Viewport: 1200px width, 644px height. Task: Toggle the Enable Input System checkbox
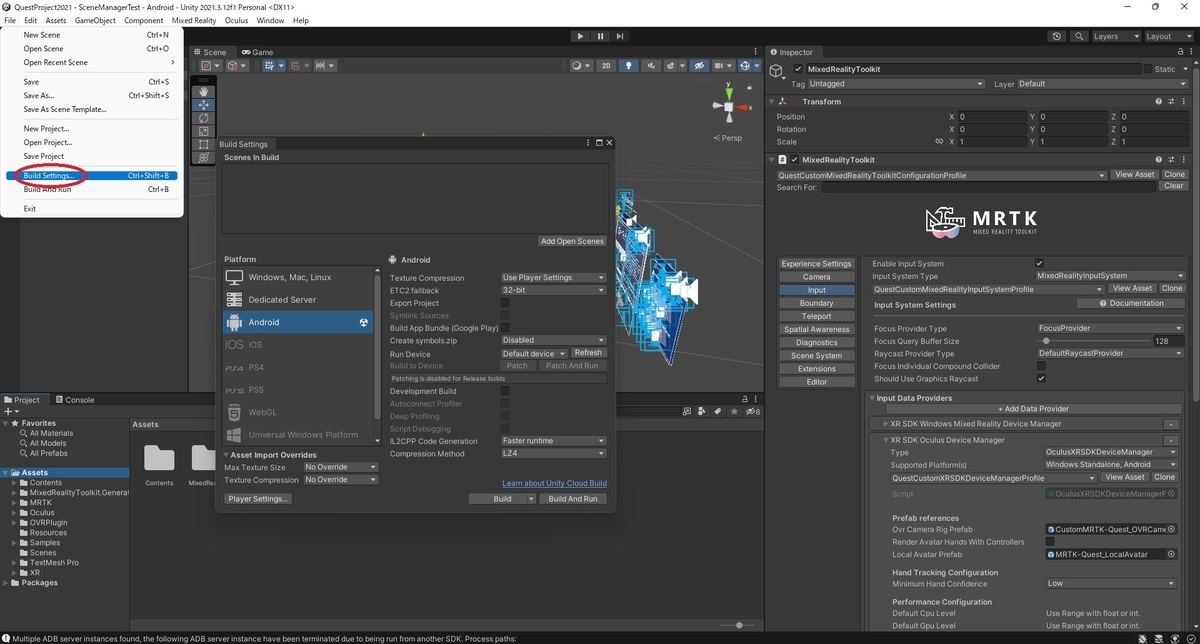1040,263
